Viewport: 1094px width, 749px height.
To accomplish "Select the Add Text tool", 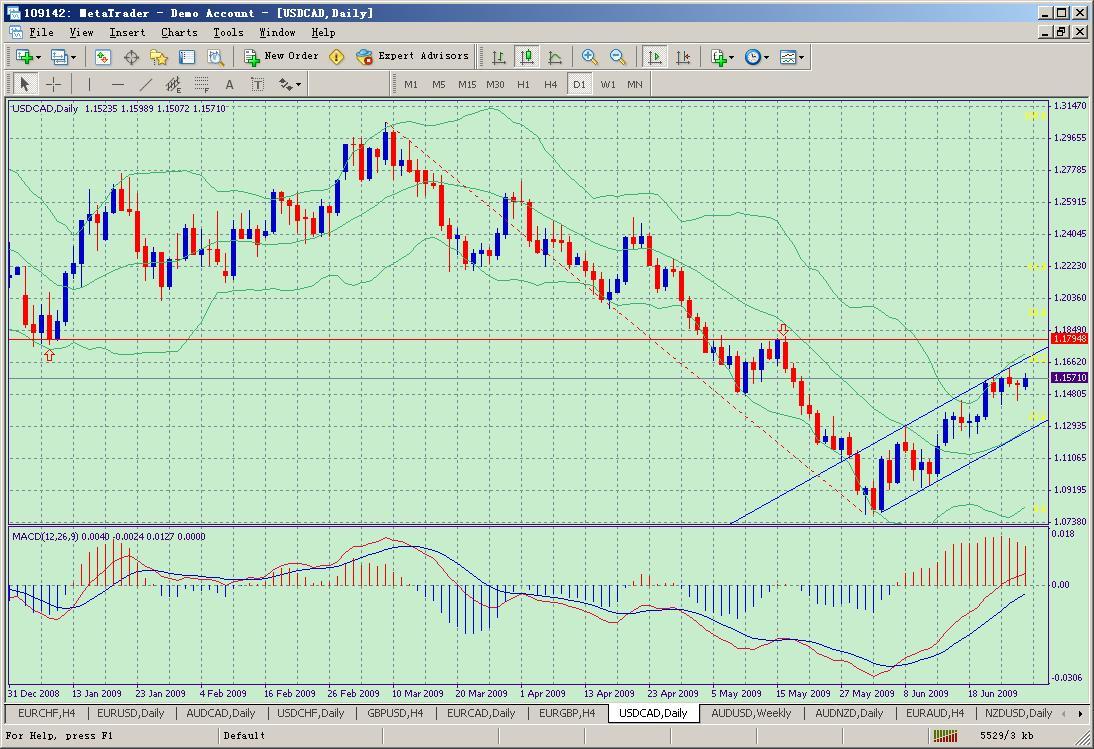I will pyautogui.click(x=227, y=84).
